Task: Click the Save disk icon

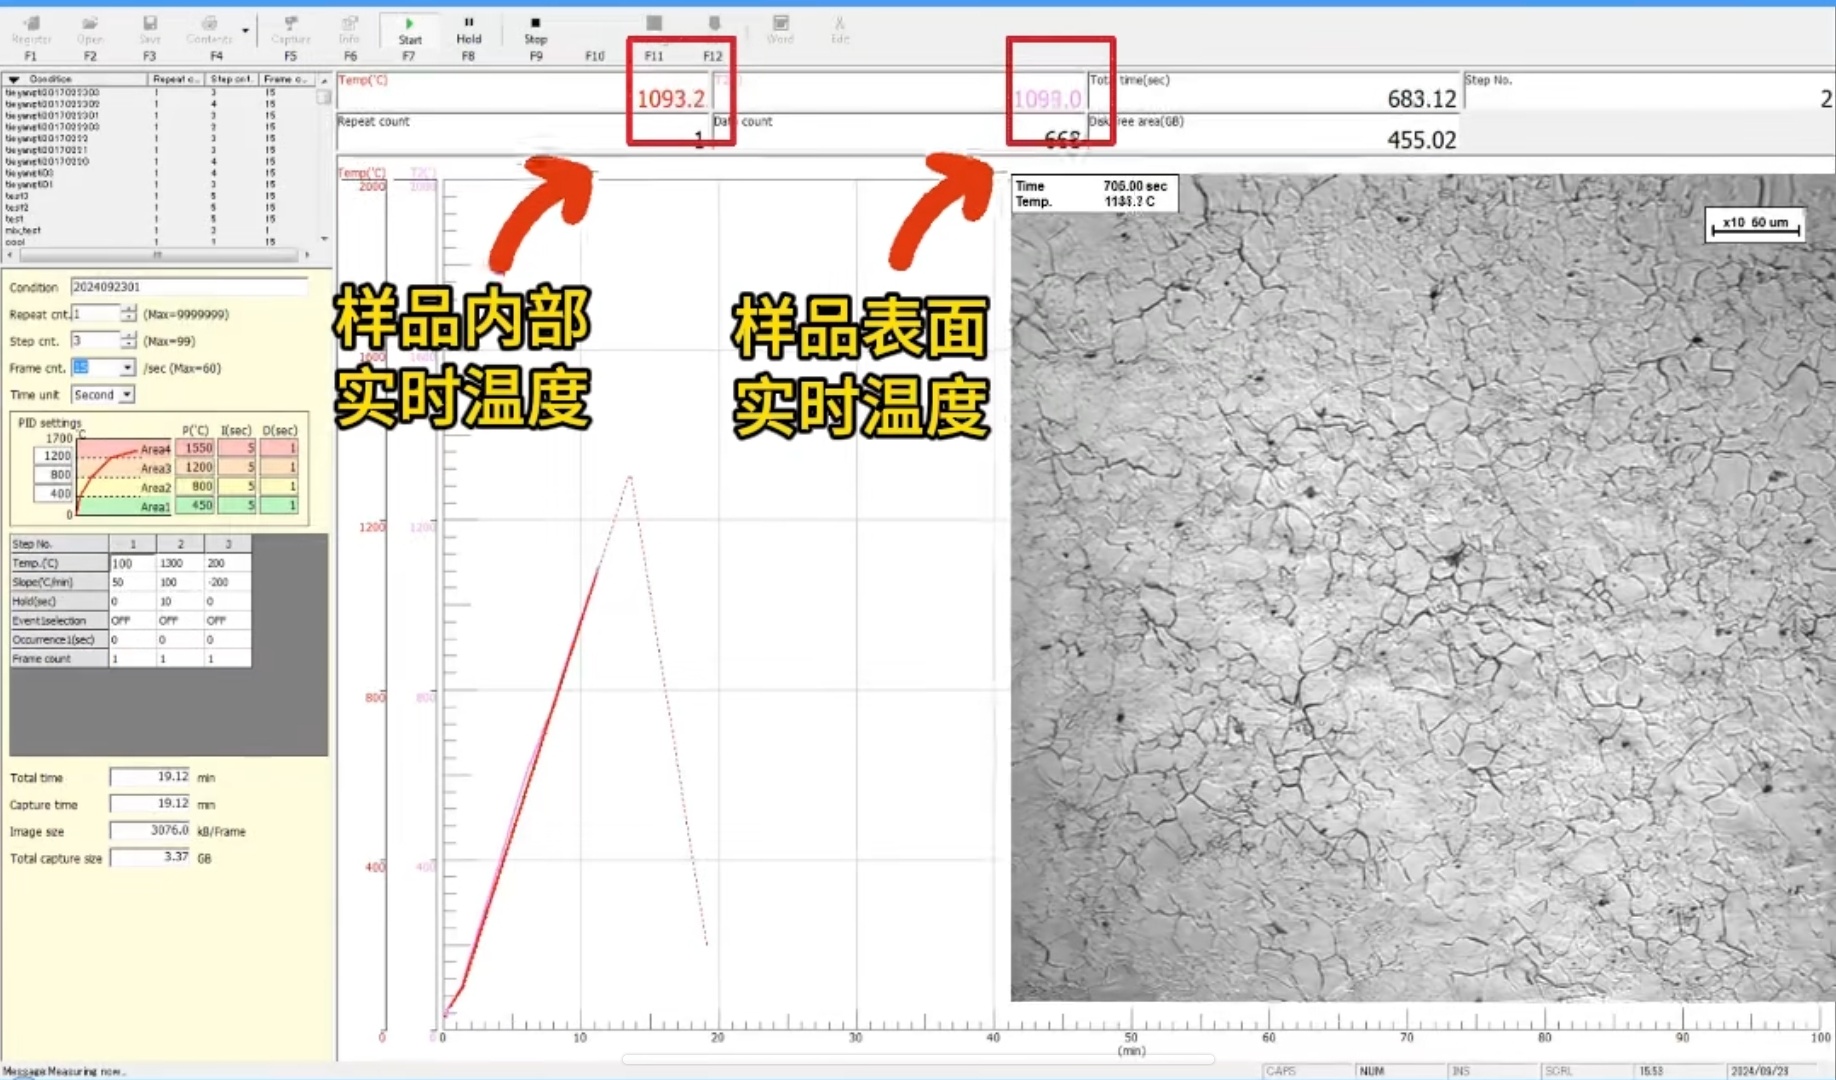Action: pos(149,29)
